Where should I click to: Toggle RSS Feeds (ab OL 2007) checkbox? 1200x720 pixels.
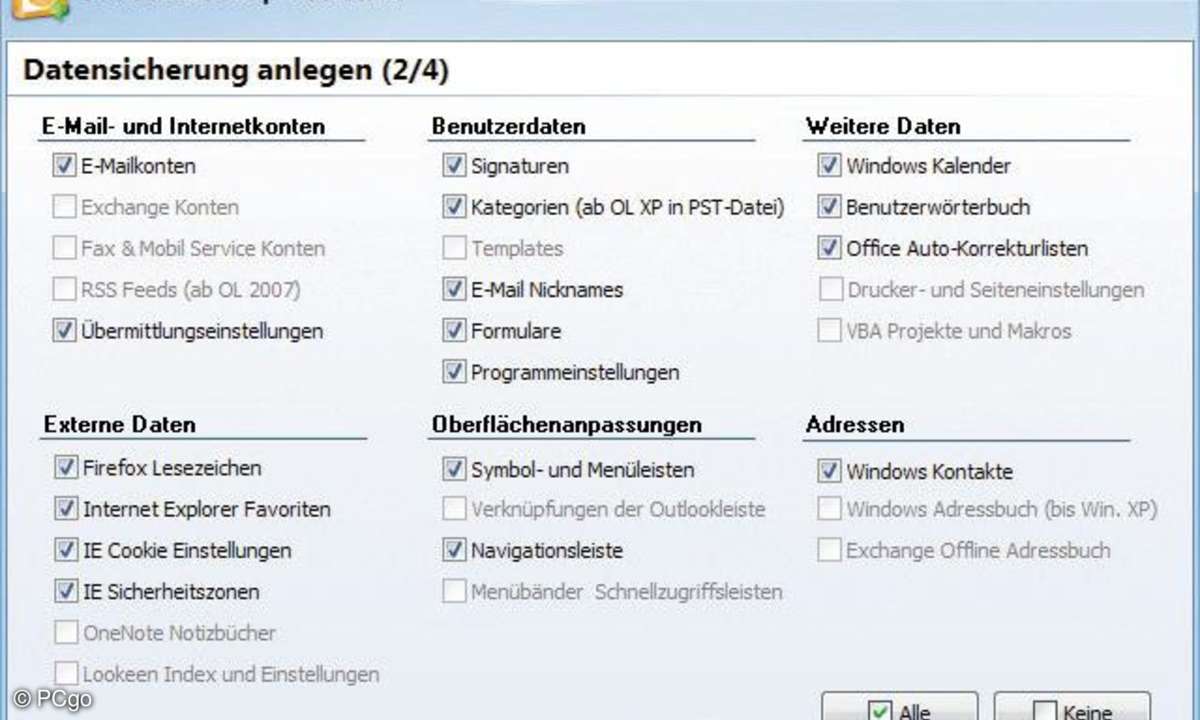tap(65, 290)
